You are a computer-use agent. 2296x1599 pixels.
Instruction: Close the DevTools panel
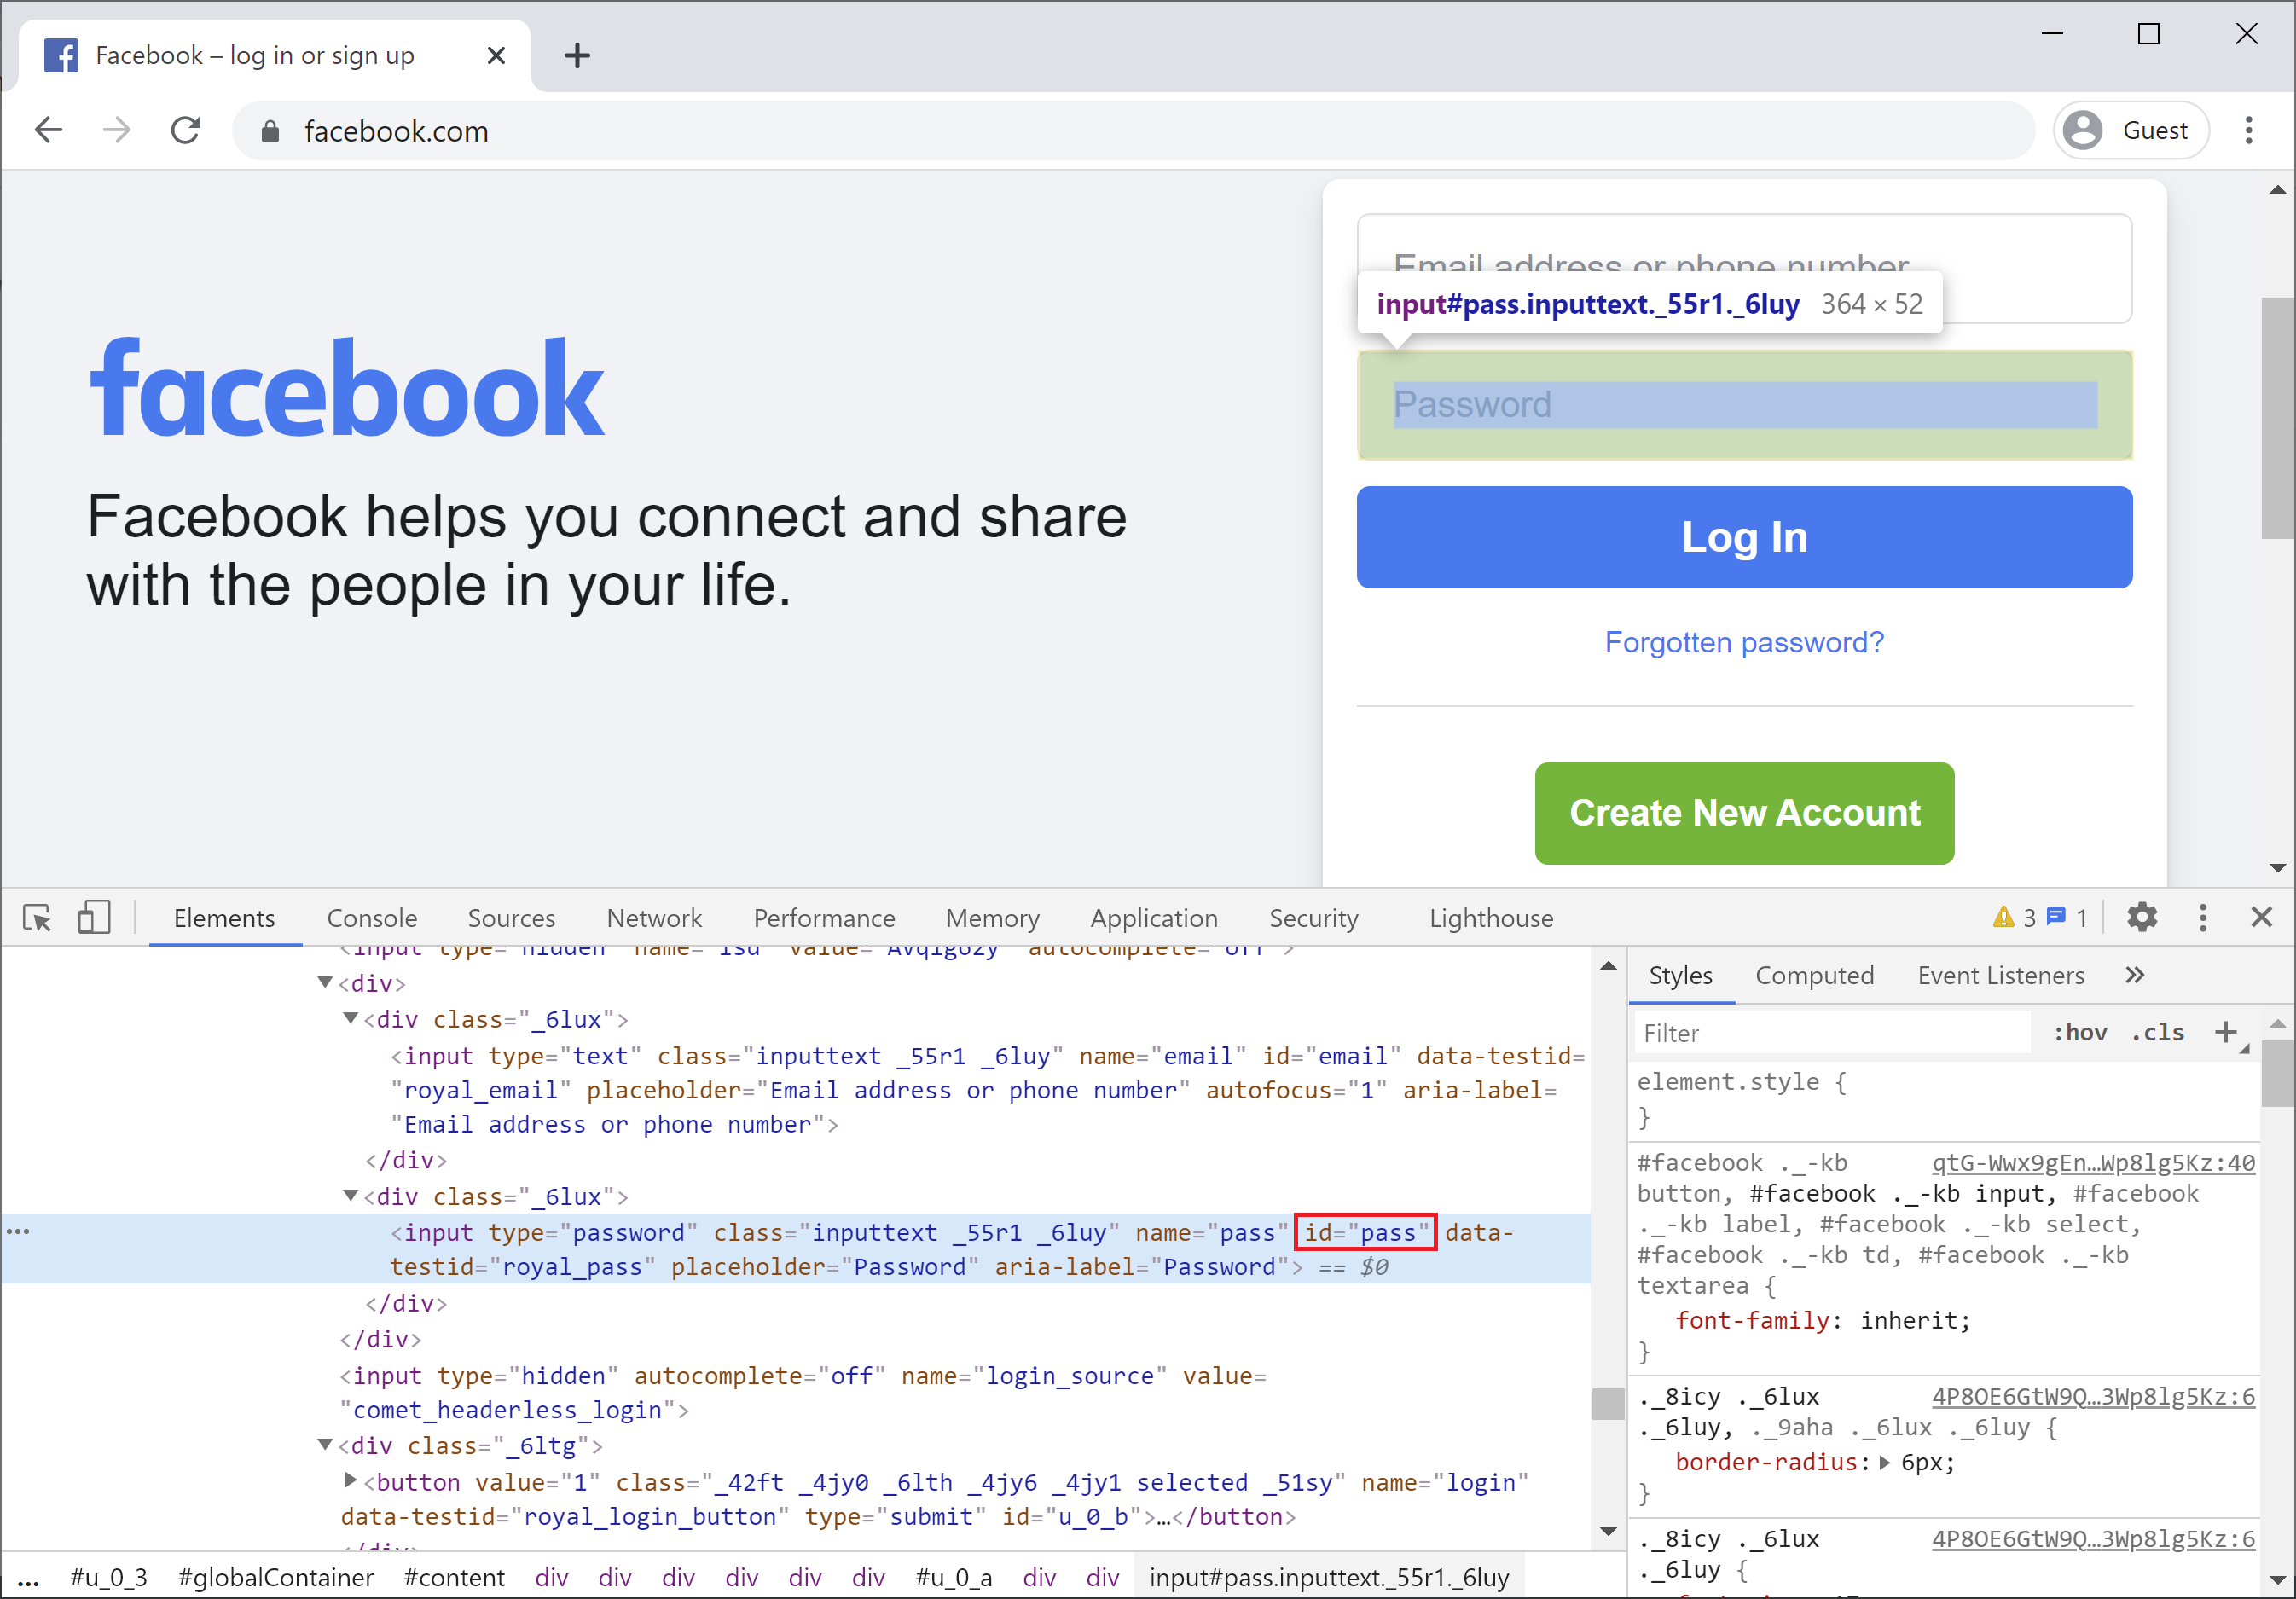(2261, 917)
